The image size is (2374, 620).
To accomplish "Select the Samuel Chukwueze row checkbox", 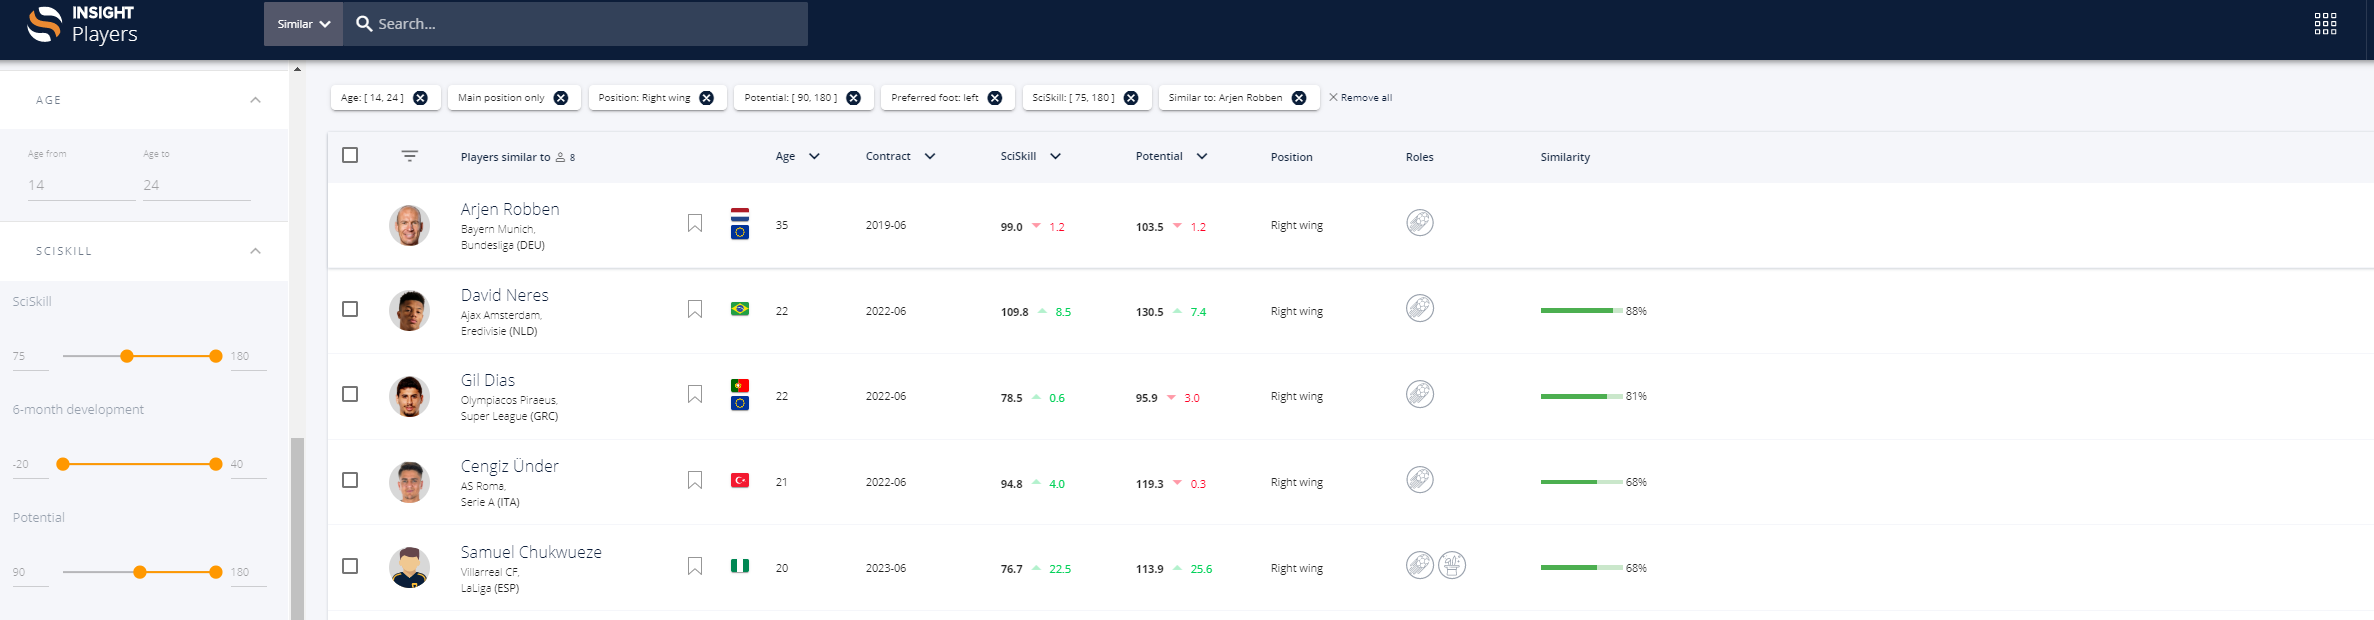I will click(x=350, y=566).
